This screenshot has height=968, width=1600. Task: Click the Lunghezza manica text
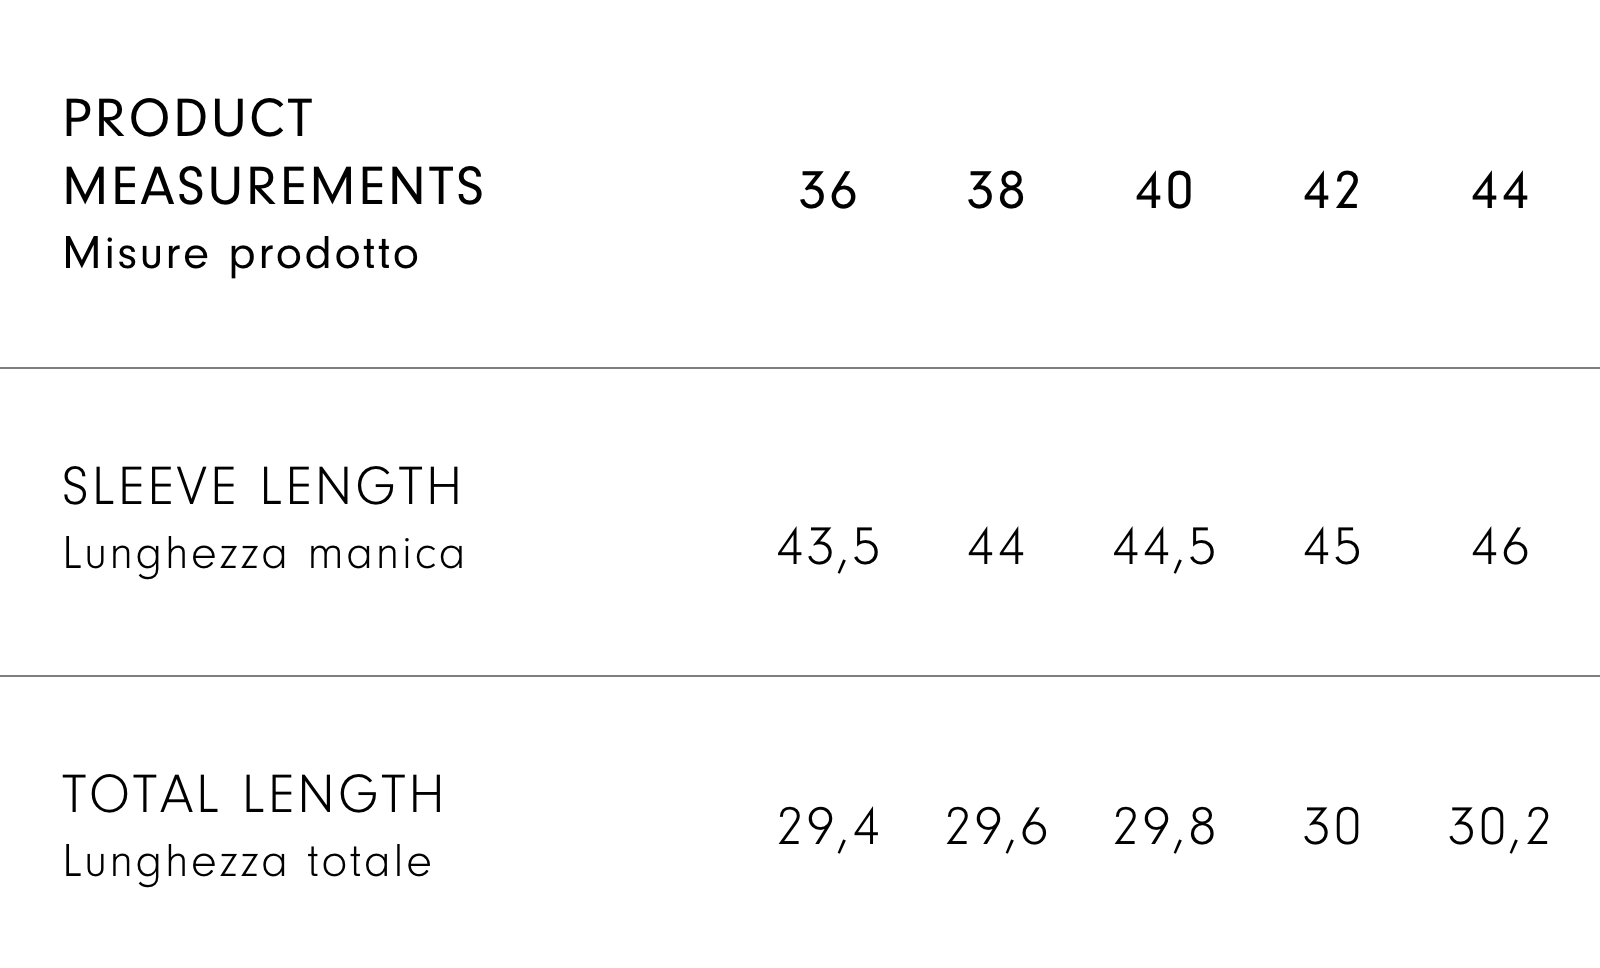(264, 554)
